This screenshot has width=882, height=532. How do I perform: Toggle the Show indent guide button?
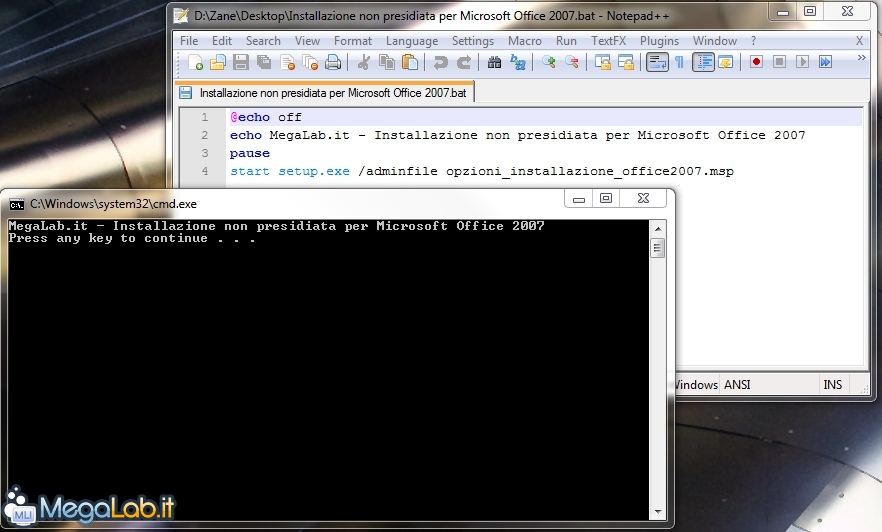[703, 62]
